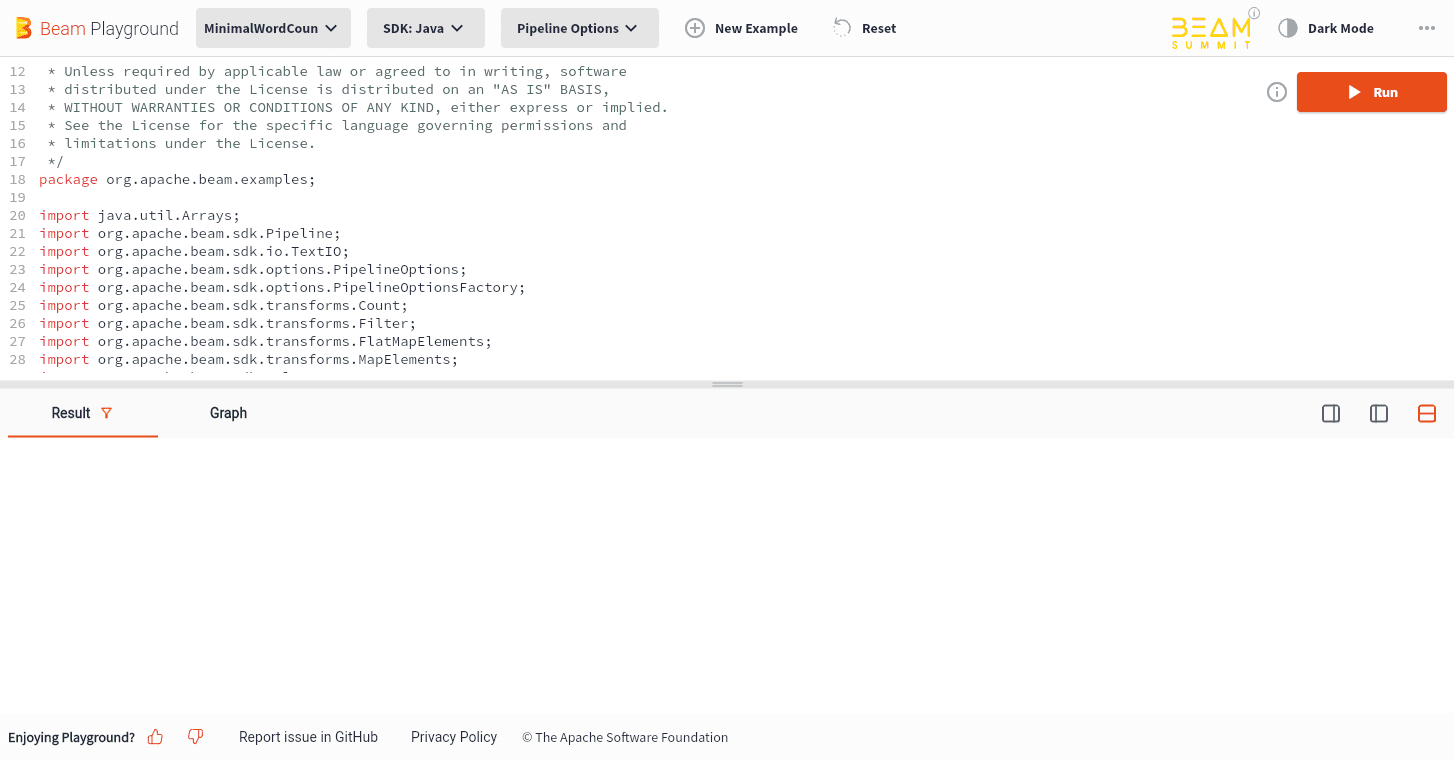Create a New Example
The width and height of the screenshot is (1454, 760).
(741, 28)
